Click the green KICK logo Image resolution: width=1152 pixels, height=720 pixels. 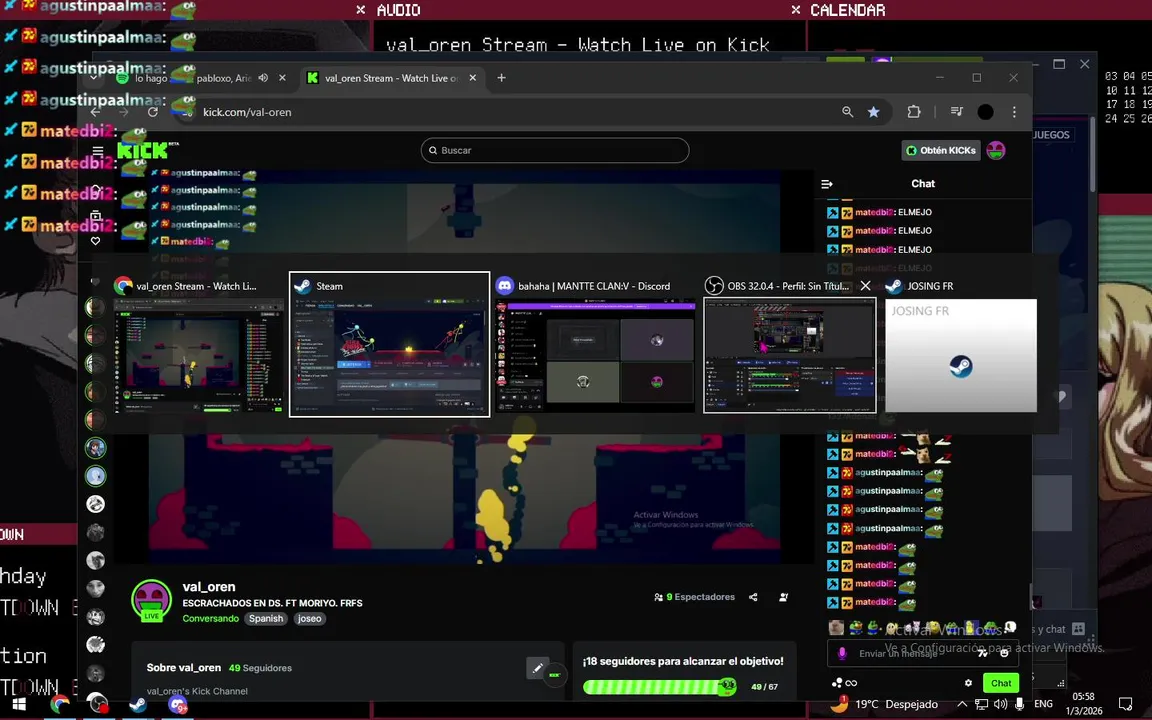coord(145,151)
